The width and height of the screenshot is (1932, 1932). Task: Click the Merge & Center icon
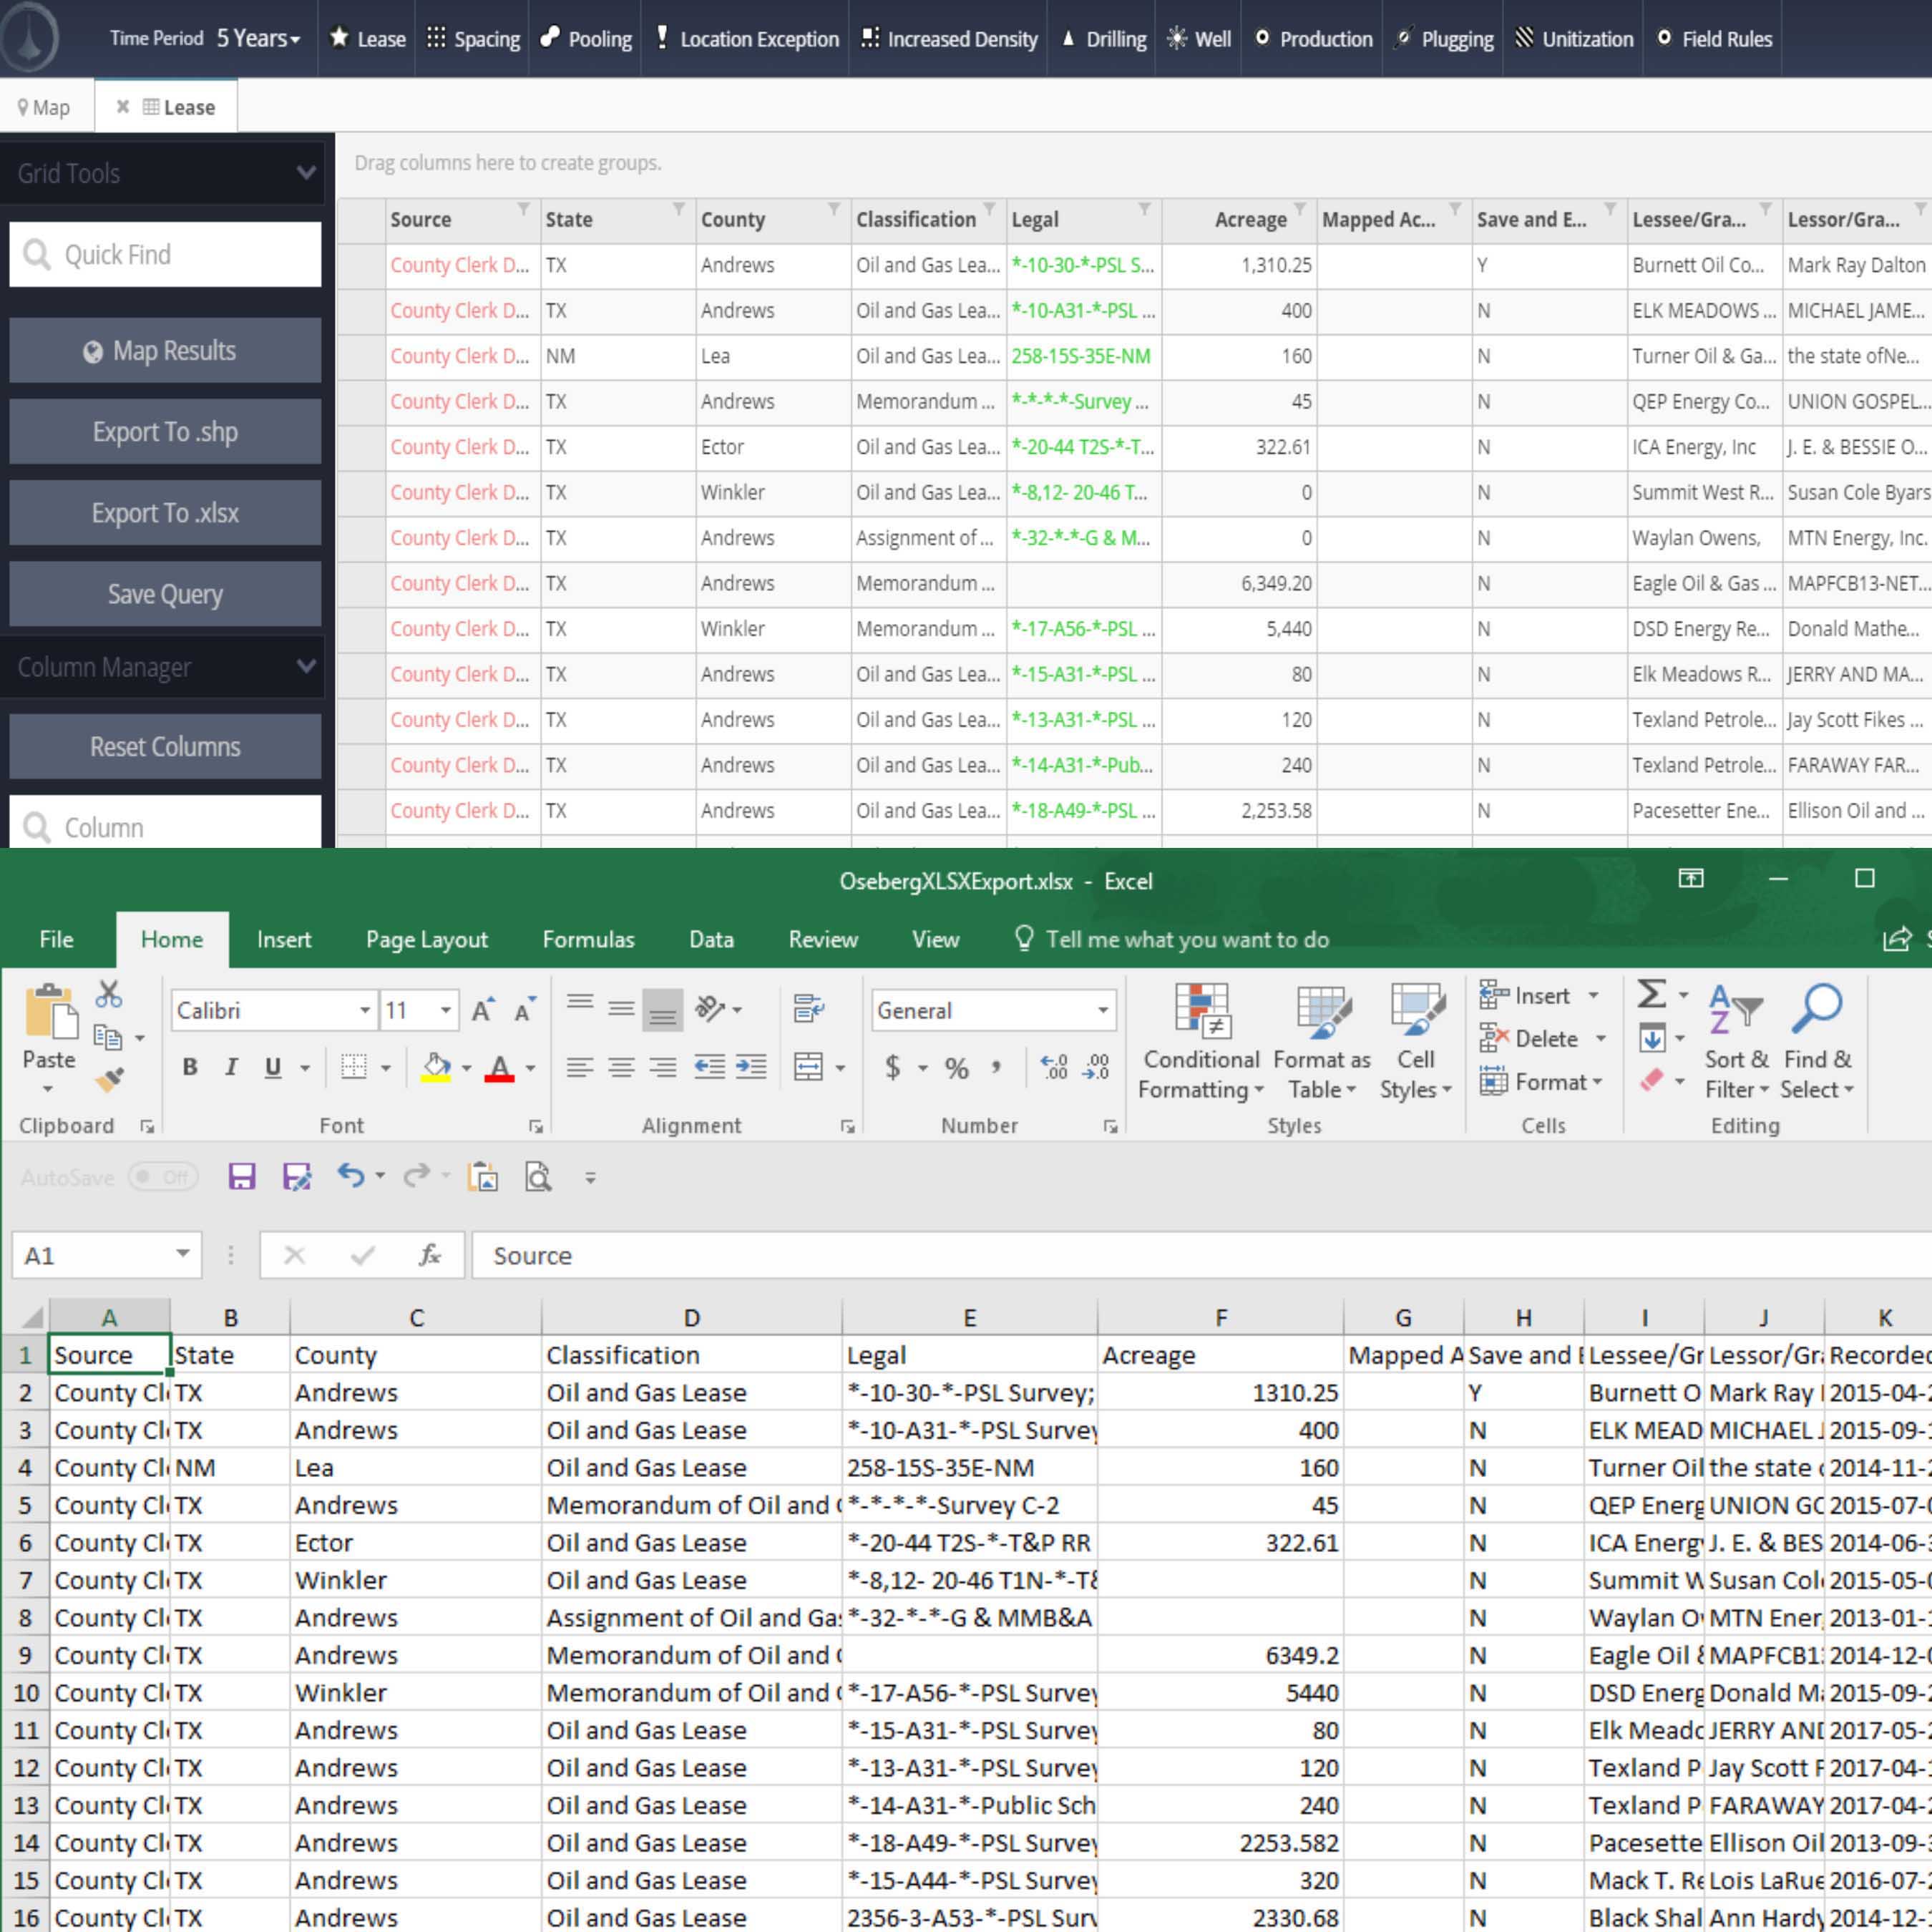coord(808,1067)
